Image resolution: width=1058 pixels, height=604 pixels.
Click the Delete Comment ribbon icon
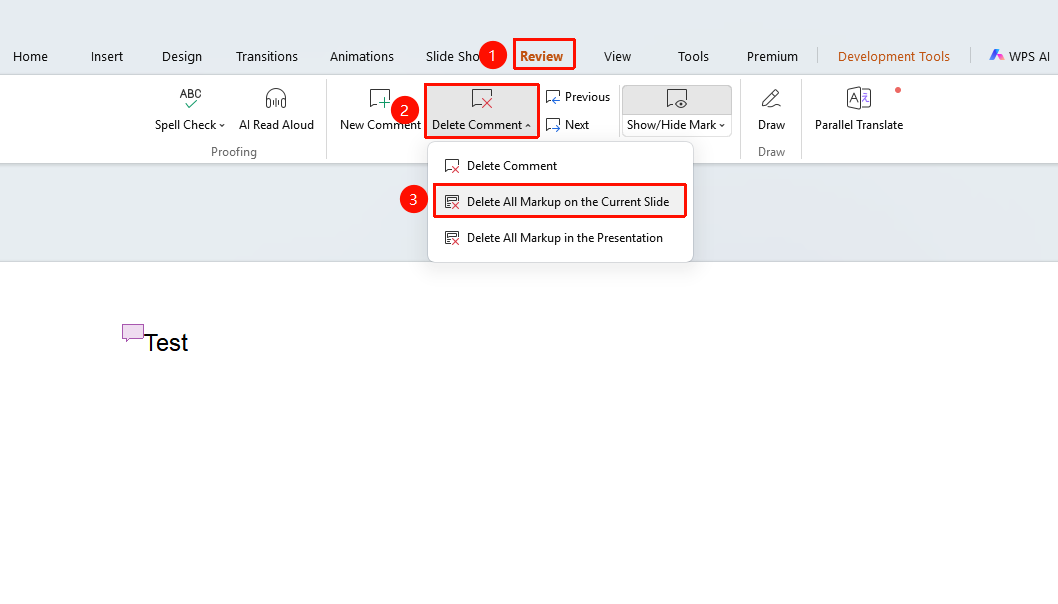coord(482,99)
